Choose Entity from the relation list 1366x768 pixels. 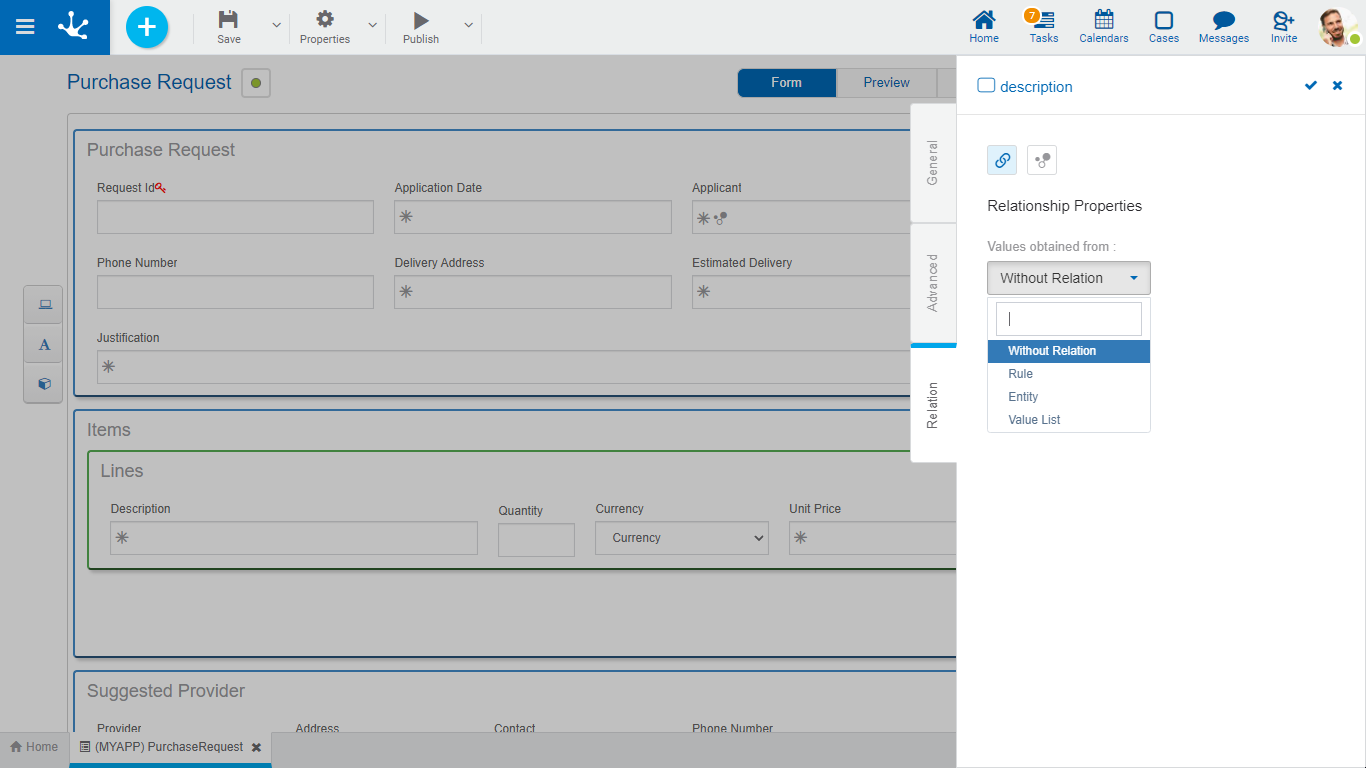1023,397
